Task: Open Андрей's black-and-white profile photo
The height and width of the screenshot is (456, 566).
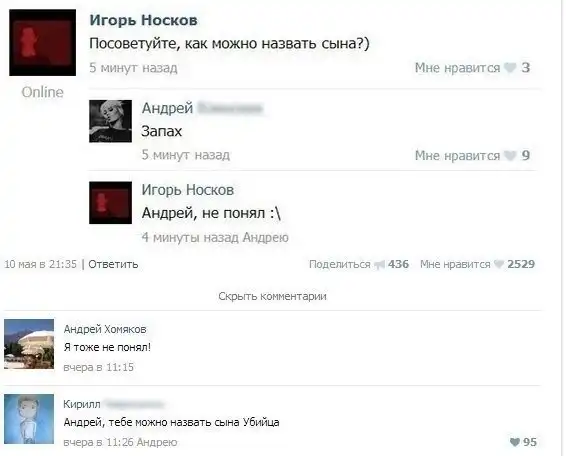Action: (110, 121)
